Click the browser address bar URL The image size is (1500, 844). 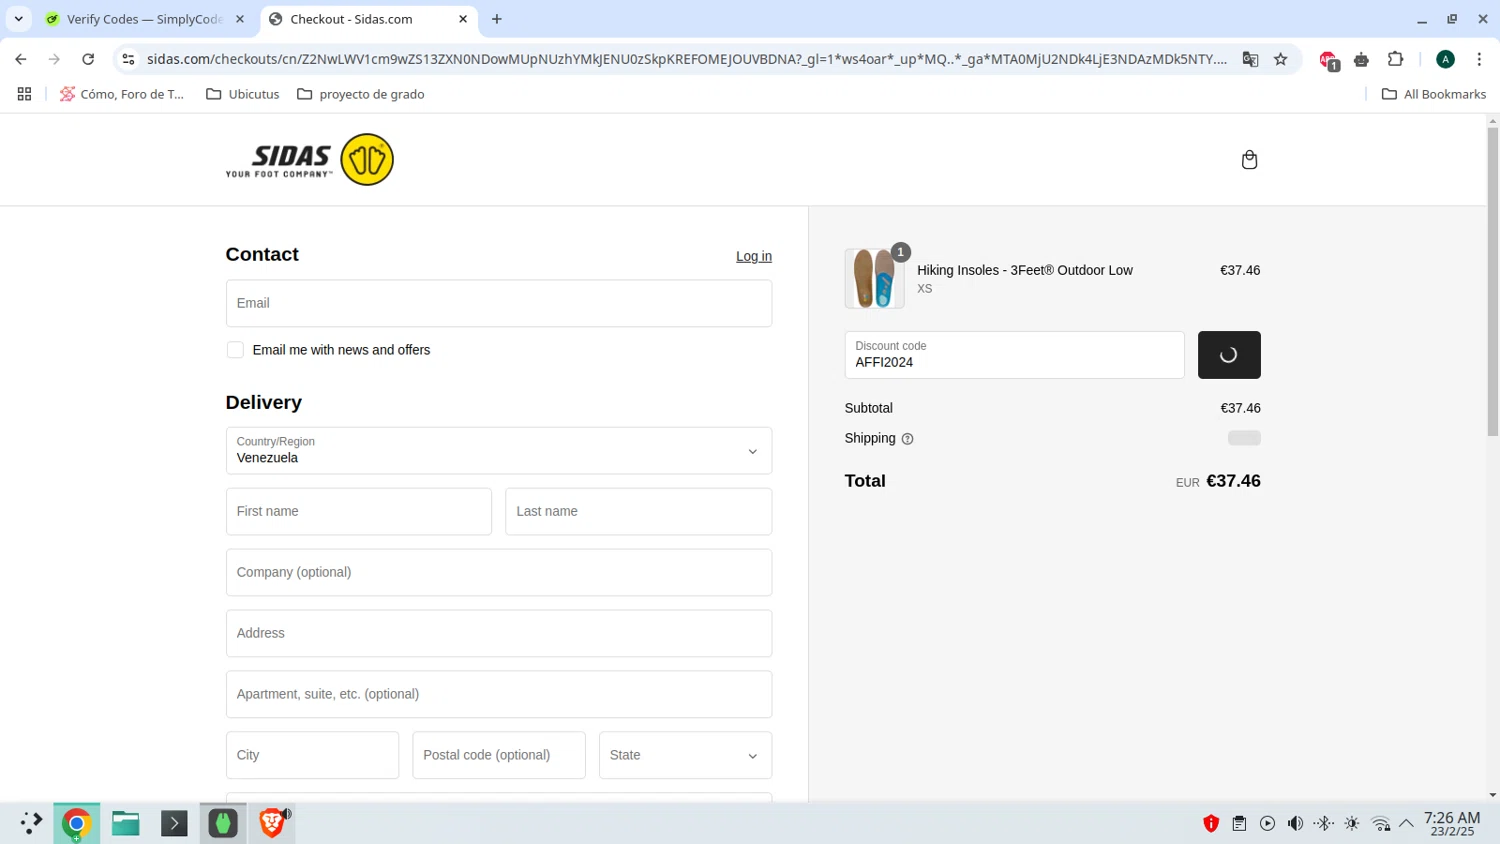[686, 59]
